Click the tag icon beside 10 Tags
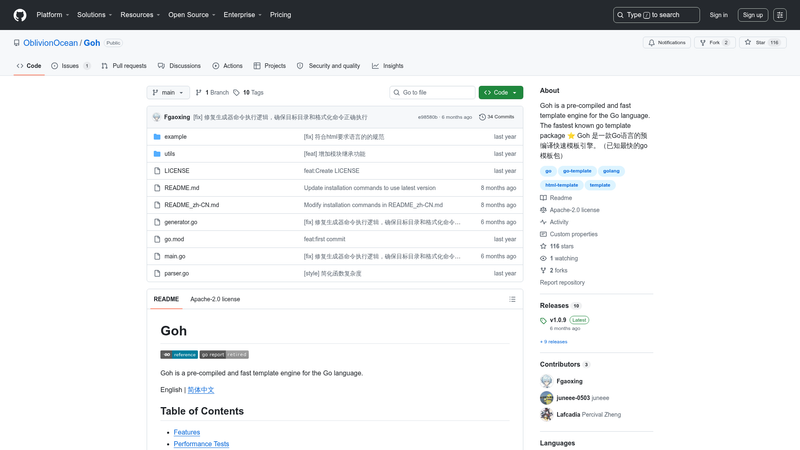Viewport: 800px width, 450px height. click(x=236, y=92)
